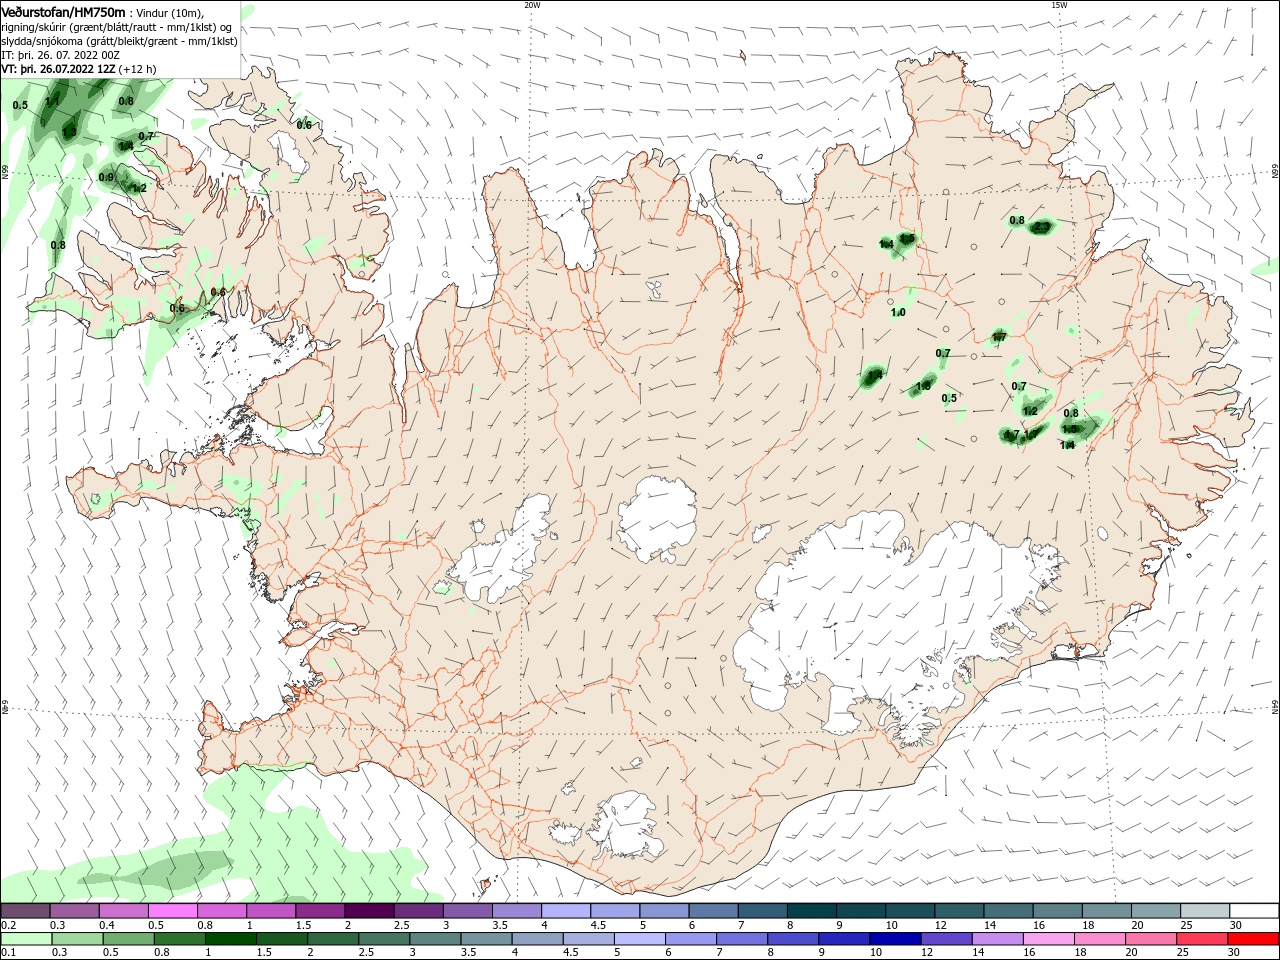Click the 0.1 label on the lower rain scale
1280x960 pixels.
pyautogui.click(x=8, y=953)
